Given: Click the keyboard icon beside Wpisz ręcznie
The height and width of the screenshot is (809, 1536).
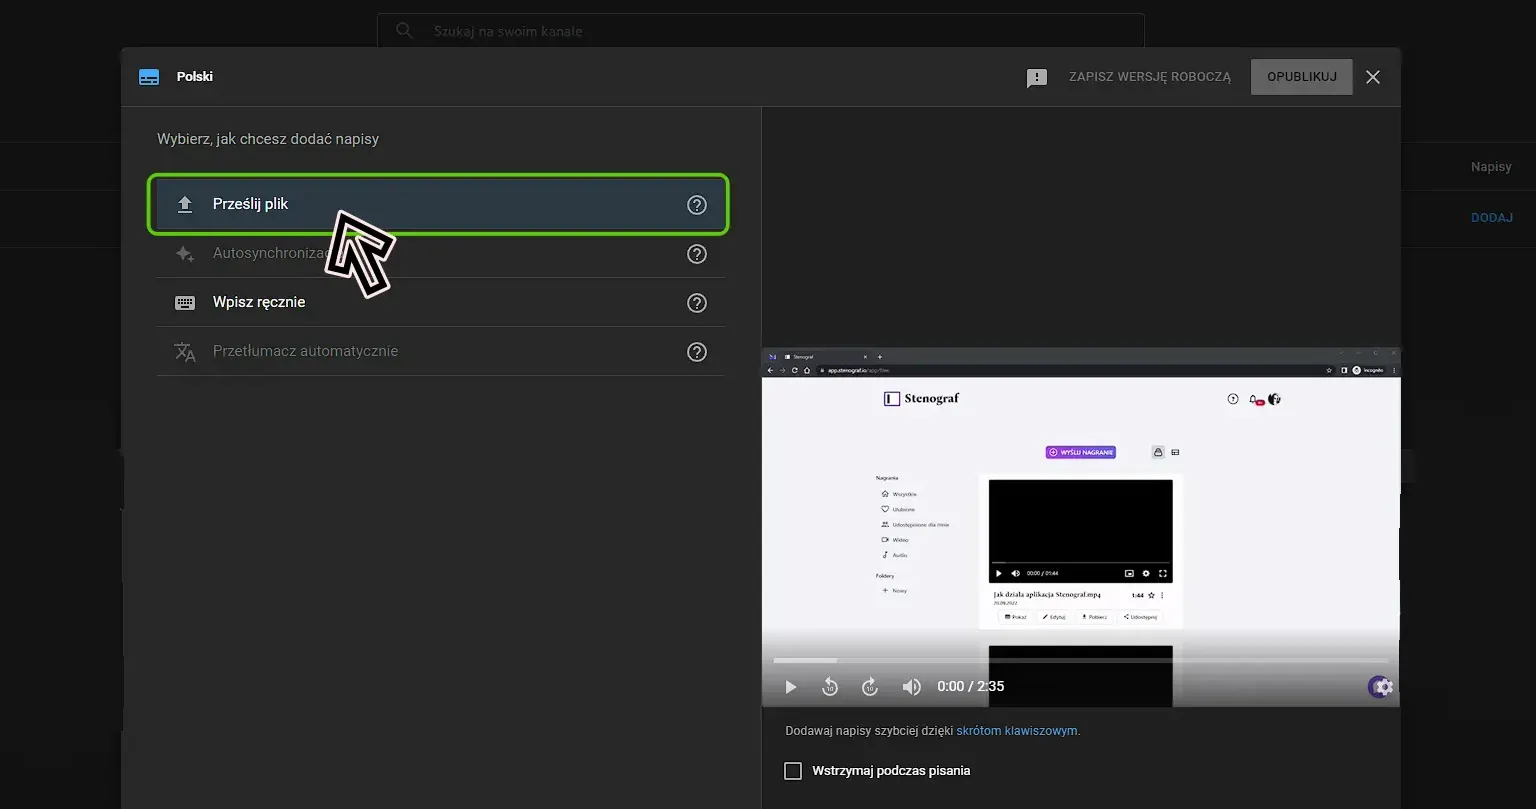Looking at the screenshot, I should pos(185,303).
